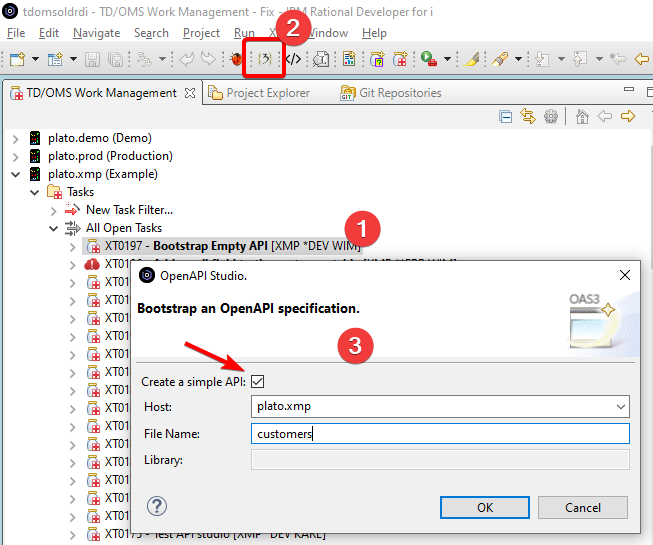Click the red bug debug icon
Image resolution: width=653 pixels, height=545 pixels.
click(x=237, y=59)
